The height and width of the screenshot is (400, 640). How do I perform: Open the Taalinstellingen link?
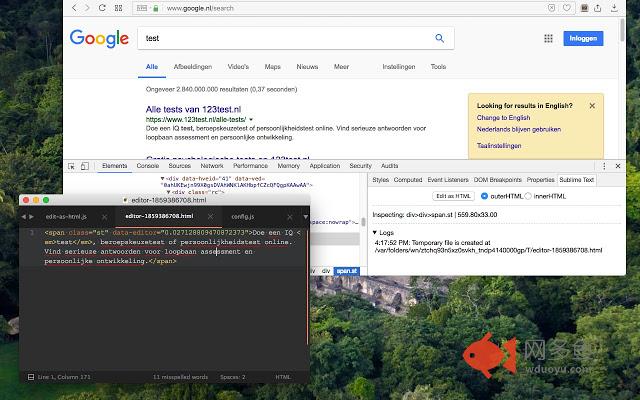point(499,146)
